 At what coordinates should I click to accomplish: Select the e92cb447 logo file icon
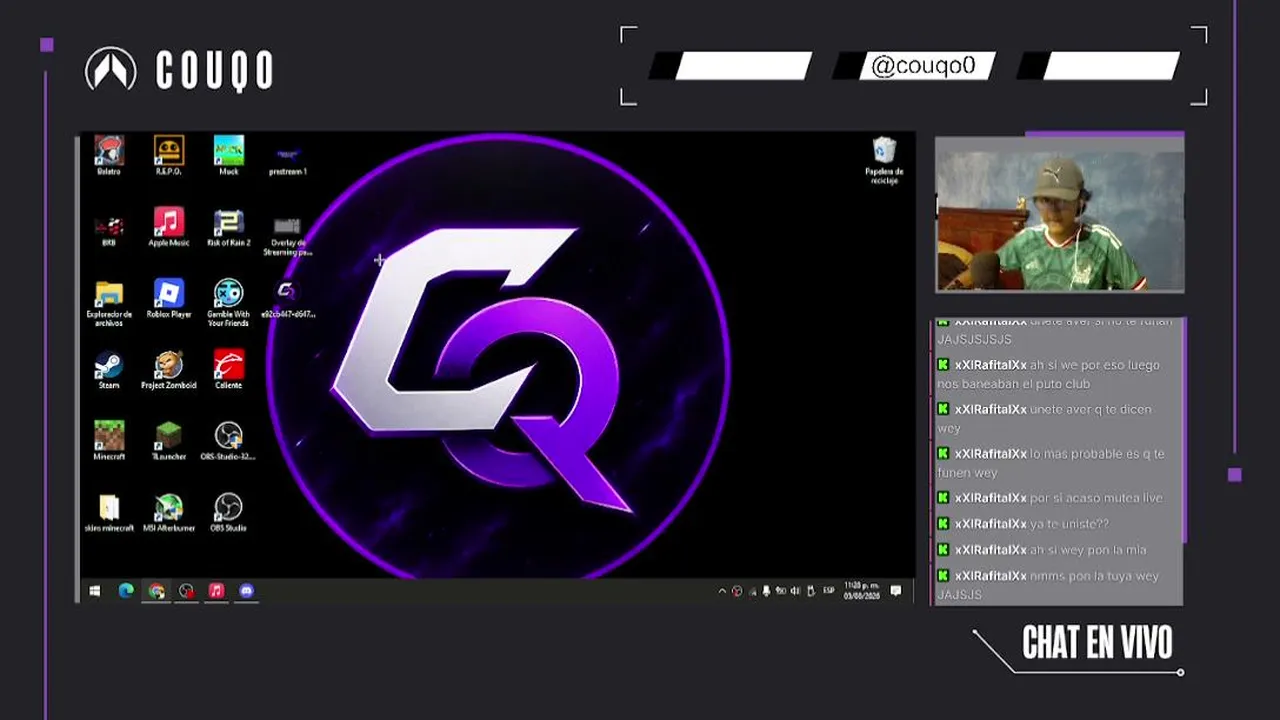[x=287, y=299]
